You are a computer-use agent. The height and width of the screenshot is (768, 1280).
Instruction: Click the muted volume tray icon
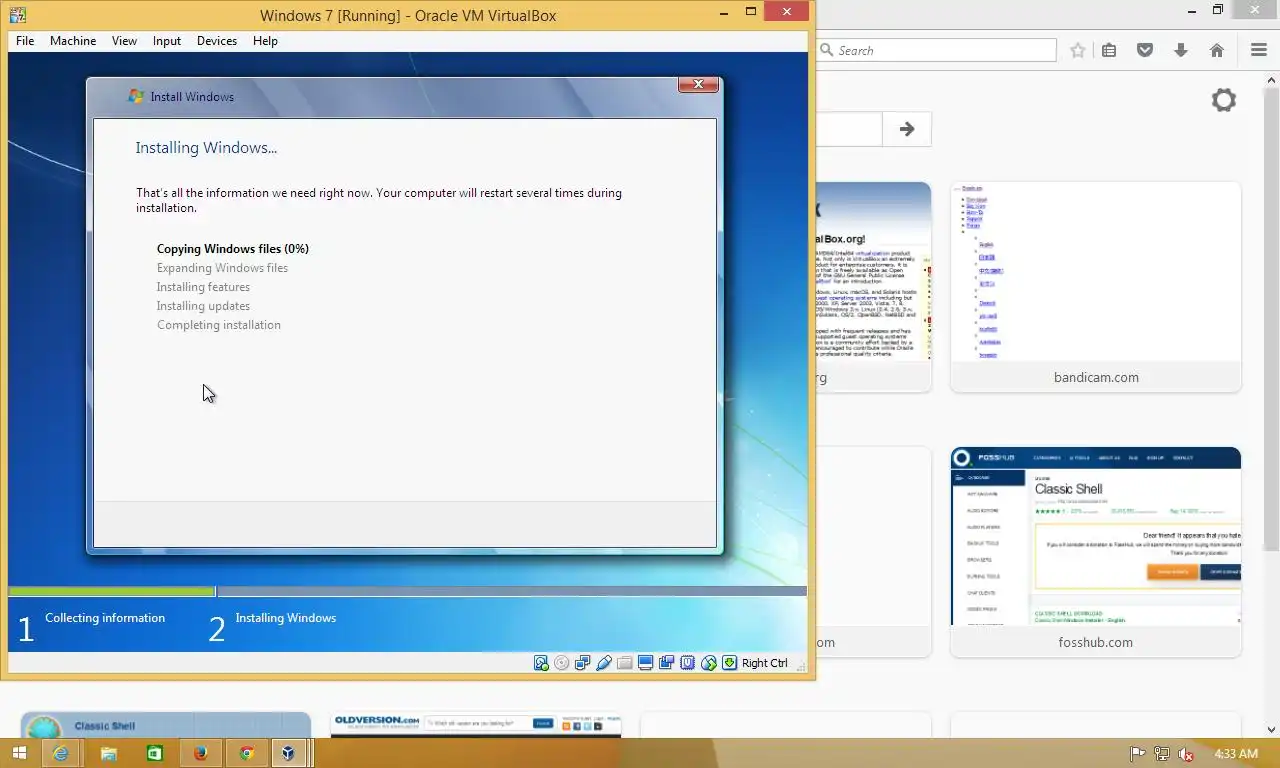[1185, 754]
